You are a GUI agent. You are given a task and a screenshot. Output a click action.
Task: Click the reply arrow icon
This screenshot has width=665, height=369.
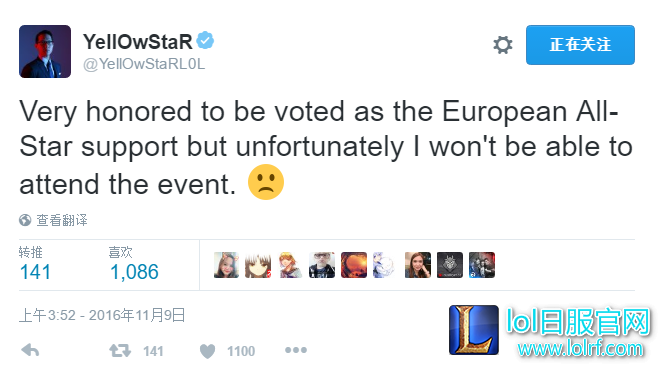pos(30,350)
